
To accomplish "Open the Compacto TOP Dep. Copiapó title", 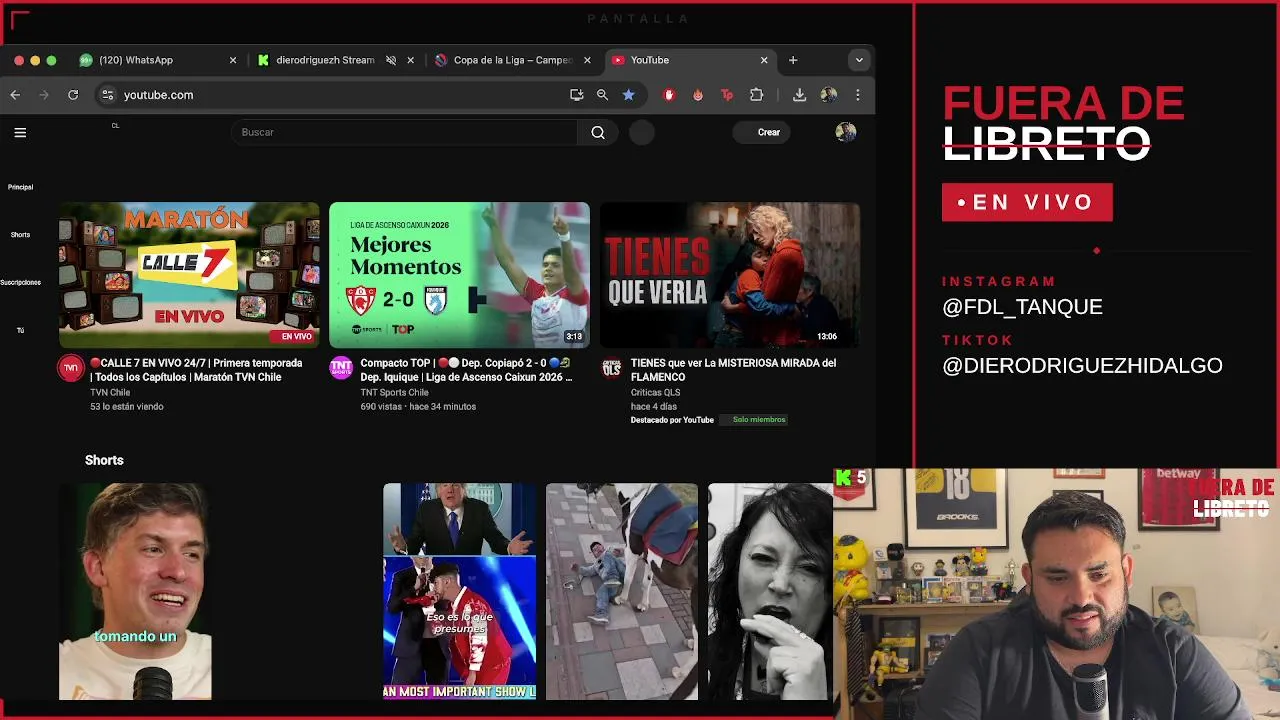I will 466,370.
